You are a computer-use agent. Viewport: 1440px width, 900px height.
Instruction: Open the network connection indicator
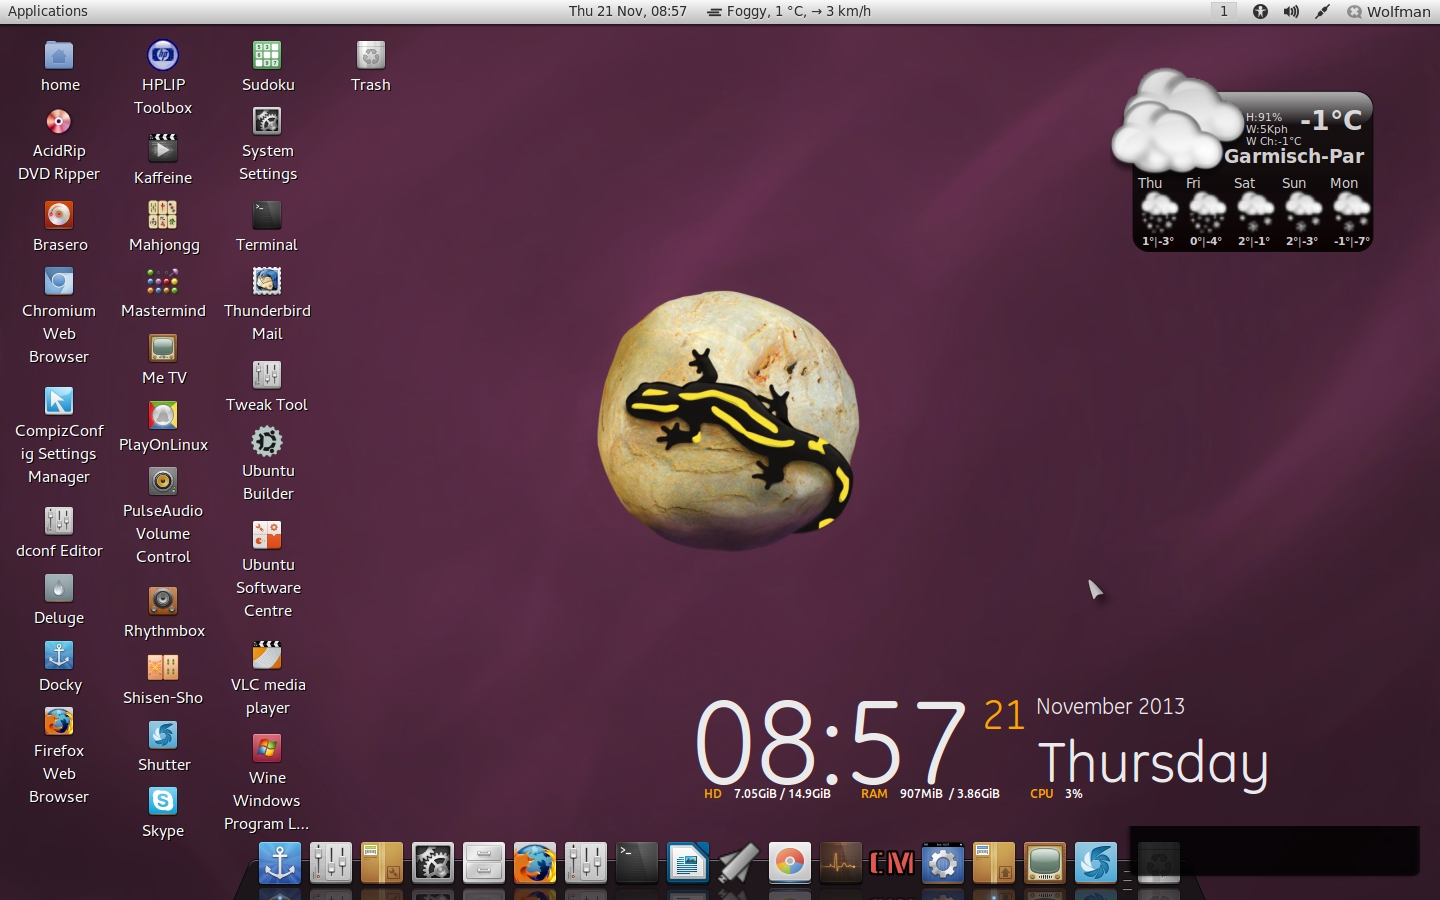click(1322, 11)
